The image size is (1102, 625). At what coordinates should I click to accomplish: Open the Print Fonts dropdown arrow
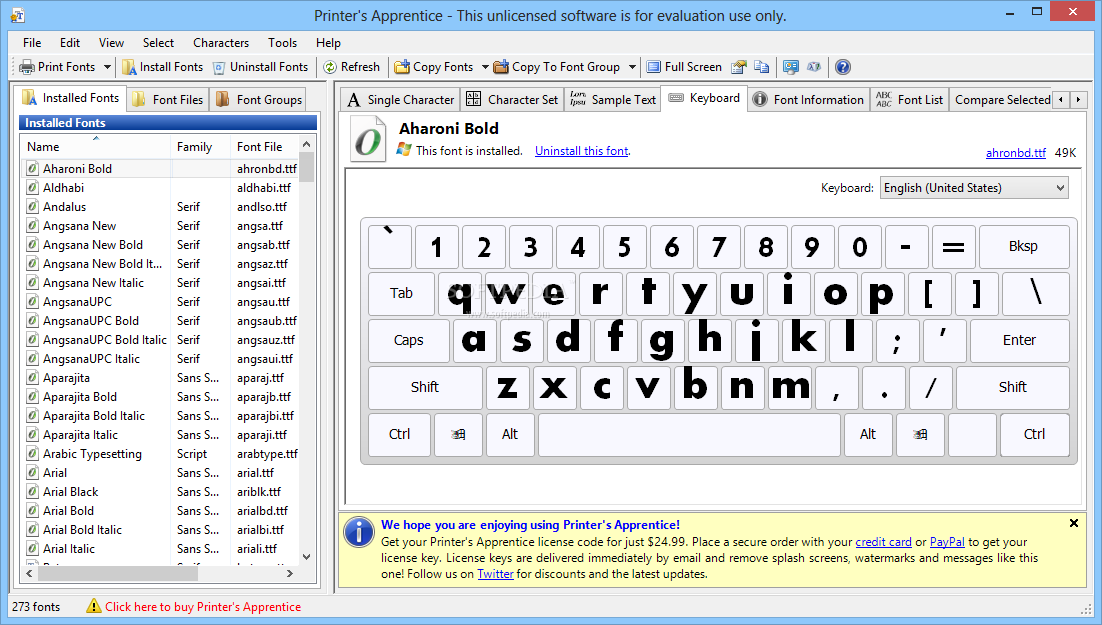pos(107,67)
